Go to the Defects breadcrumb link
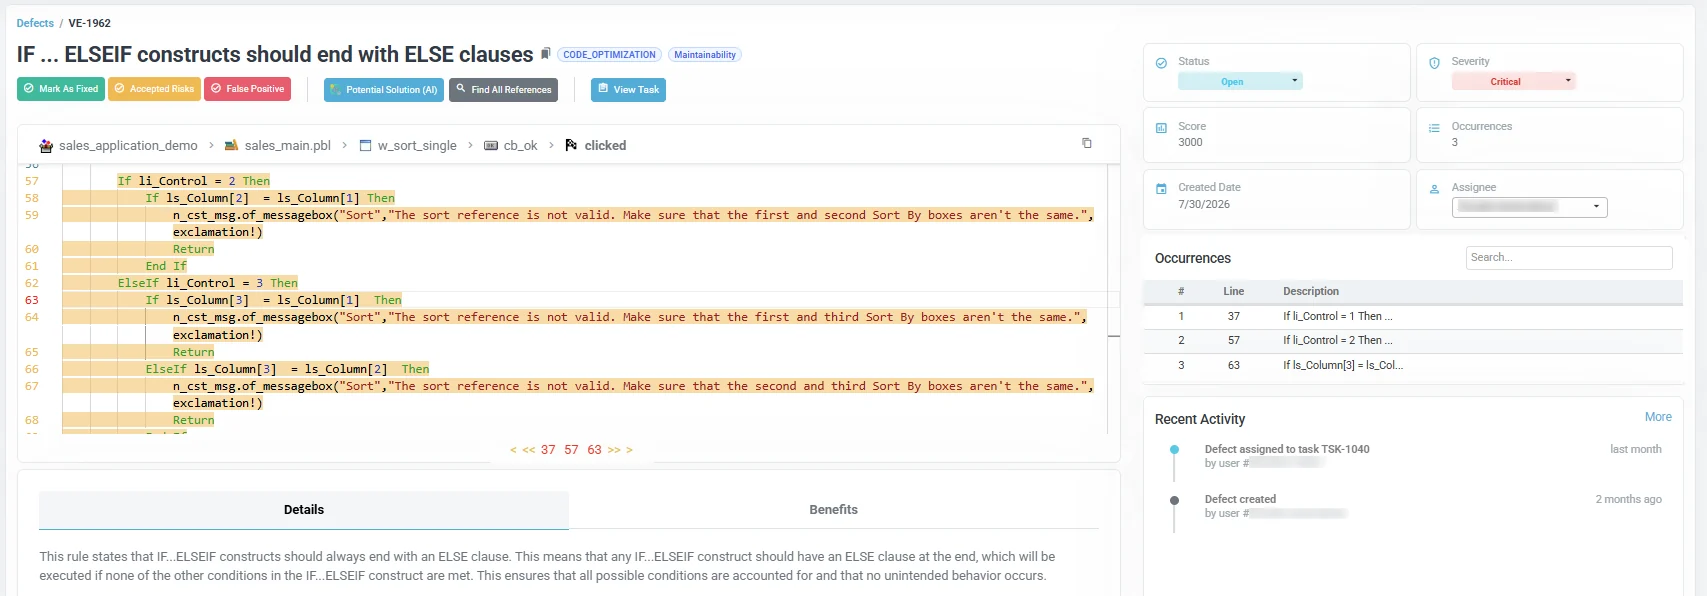This screenshot has height=596, width=1707. (x=35, y=23)
